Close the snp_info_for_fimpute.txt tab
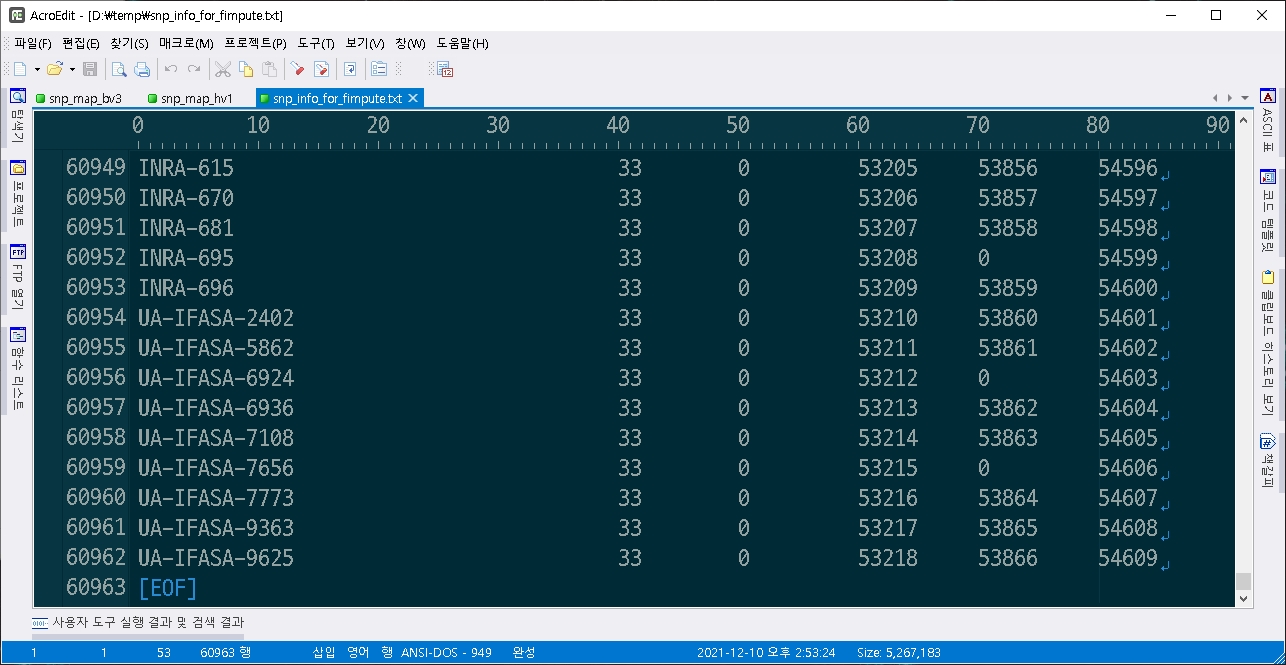This screenshot has height=665, width=1286. point(413,98)
